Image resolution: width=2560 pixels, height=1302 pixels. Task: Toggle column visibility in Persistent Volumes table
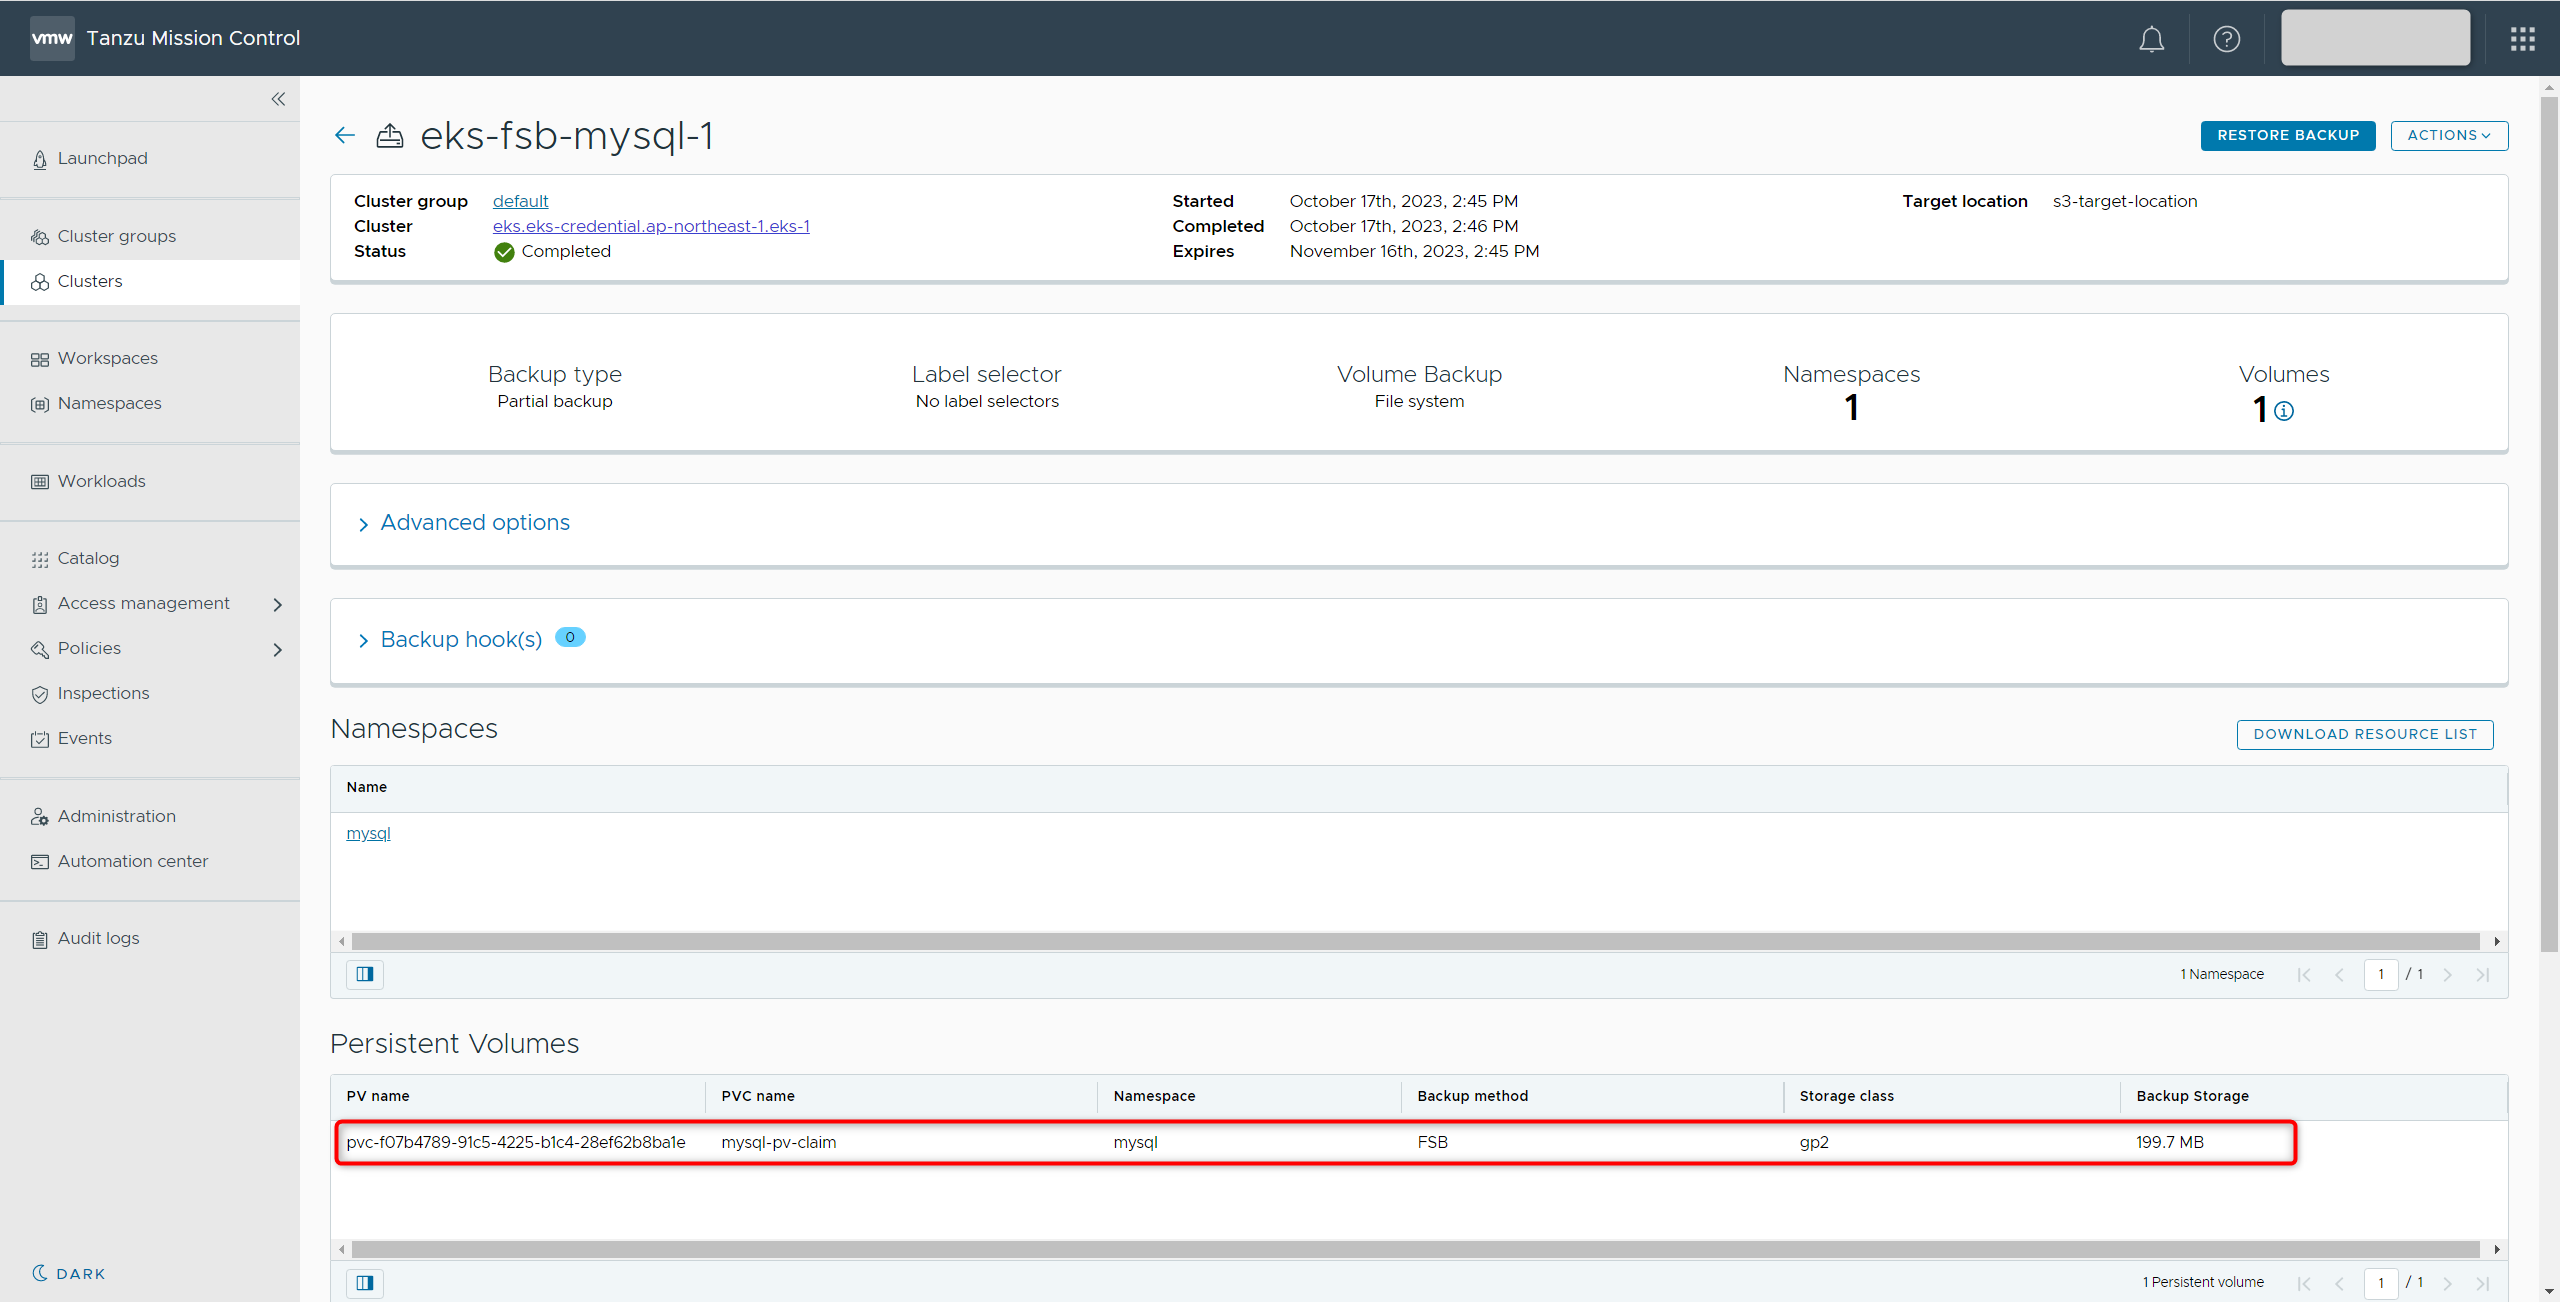tap(365, 1282)
